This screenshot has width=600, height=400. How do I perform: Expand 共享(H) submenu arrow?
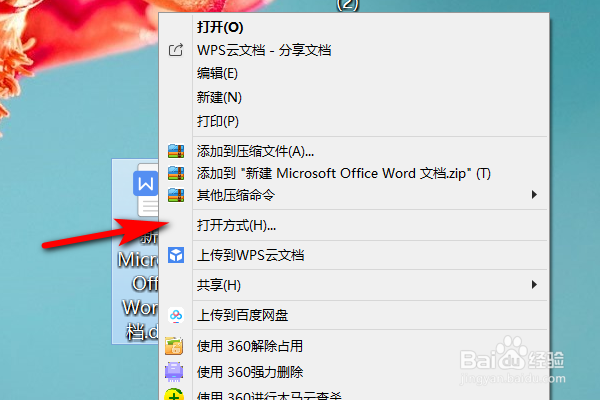(x=534, y=285)
